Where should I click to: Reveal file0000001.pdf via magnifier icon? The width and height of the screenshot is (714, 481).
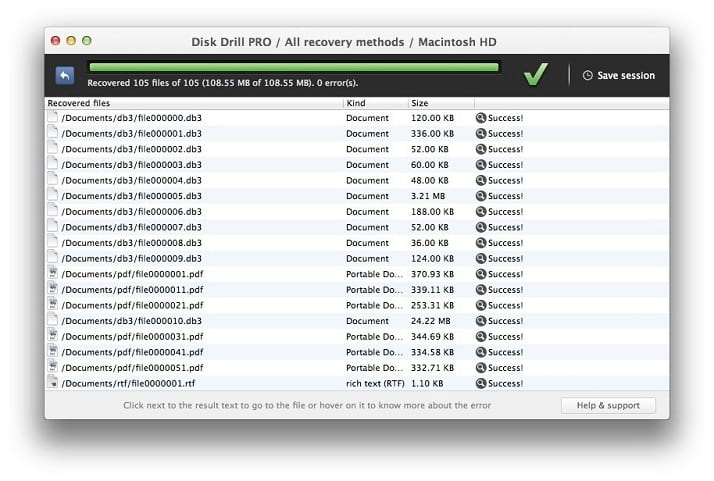pyautogui.click(x=481, y=274)
